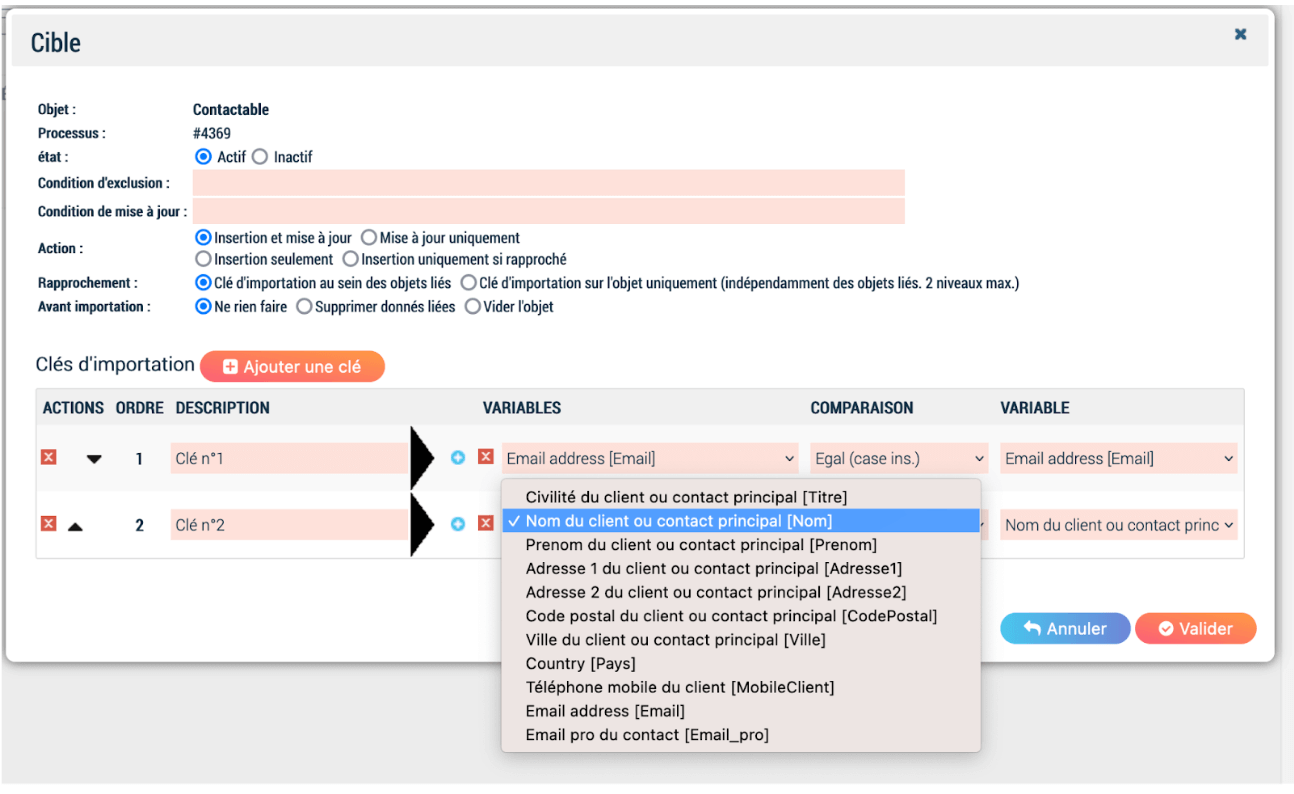
Task: Add variable with blue plus in Clé n°1 row
Action: [458, 457]
